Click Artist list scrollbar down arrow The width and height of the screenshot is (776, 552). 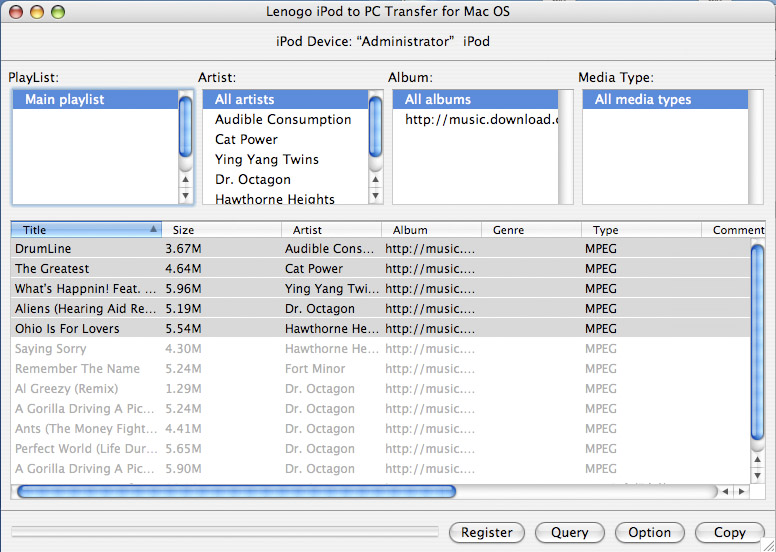(376, 196)
